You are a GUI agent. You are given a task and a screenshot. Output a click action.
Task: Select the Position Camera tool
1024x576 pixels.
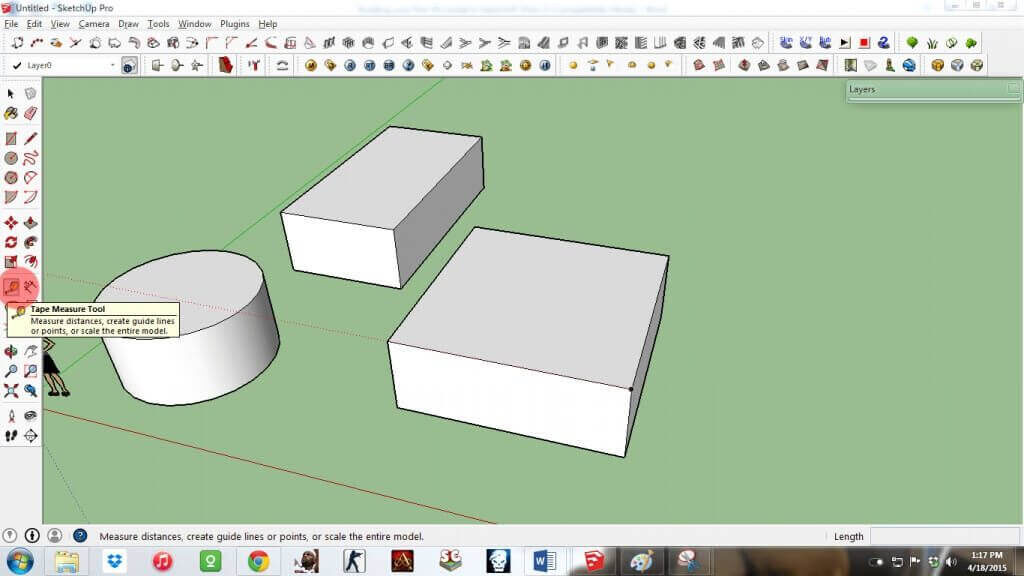[11, 416]
